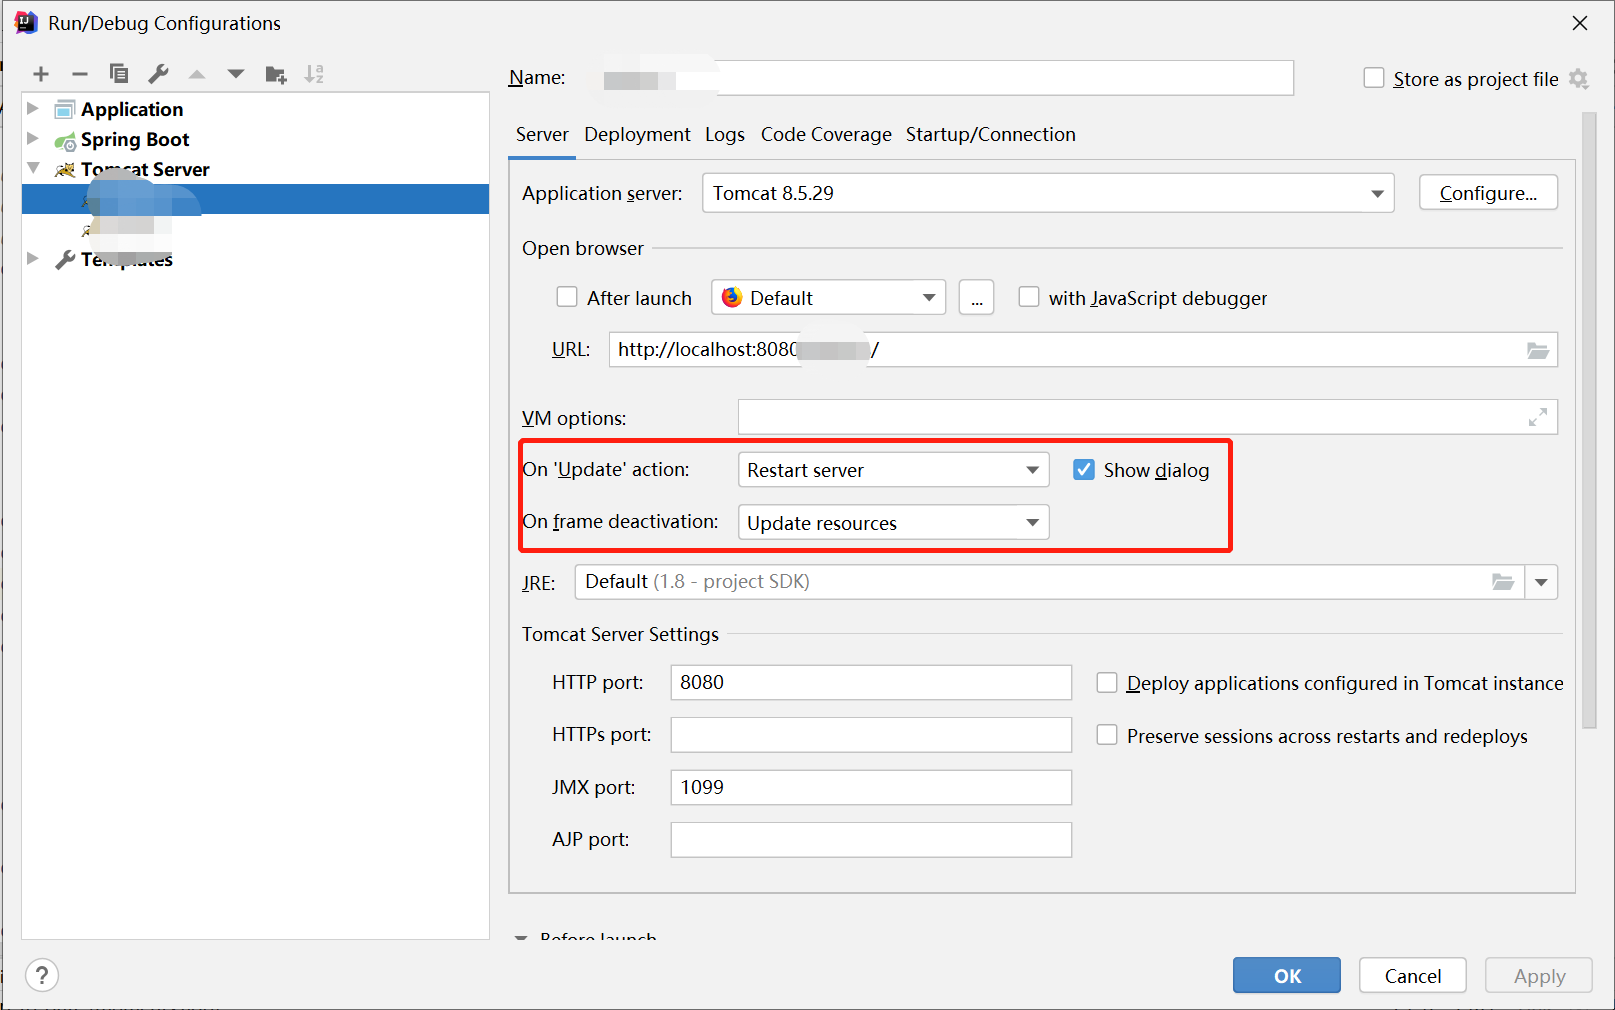Click the Spring Boot icon
Screen dimensions: 1615x1010
coord(65,140)
